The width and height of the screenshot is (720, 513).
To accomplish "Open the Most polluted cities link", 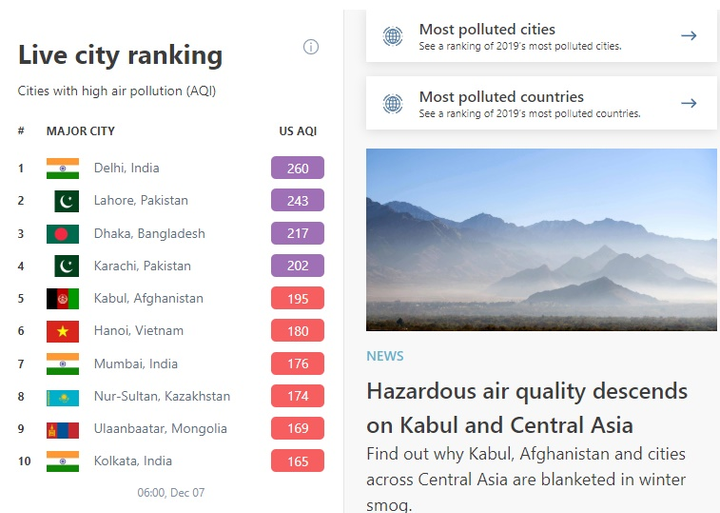I will (x=487, y=30).
